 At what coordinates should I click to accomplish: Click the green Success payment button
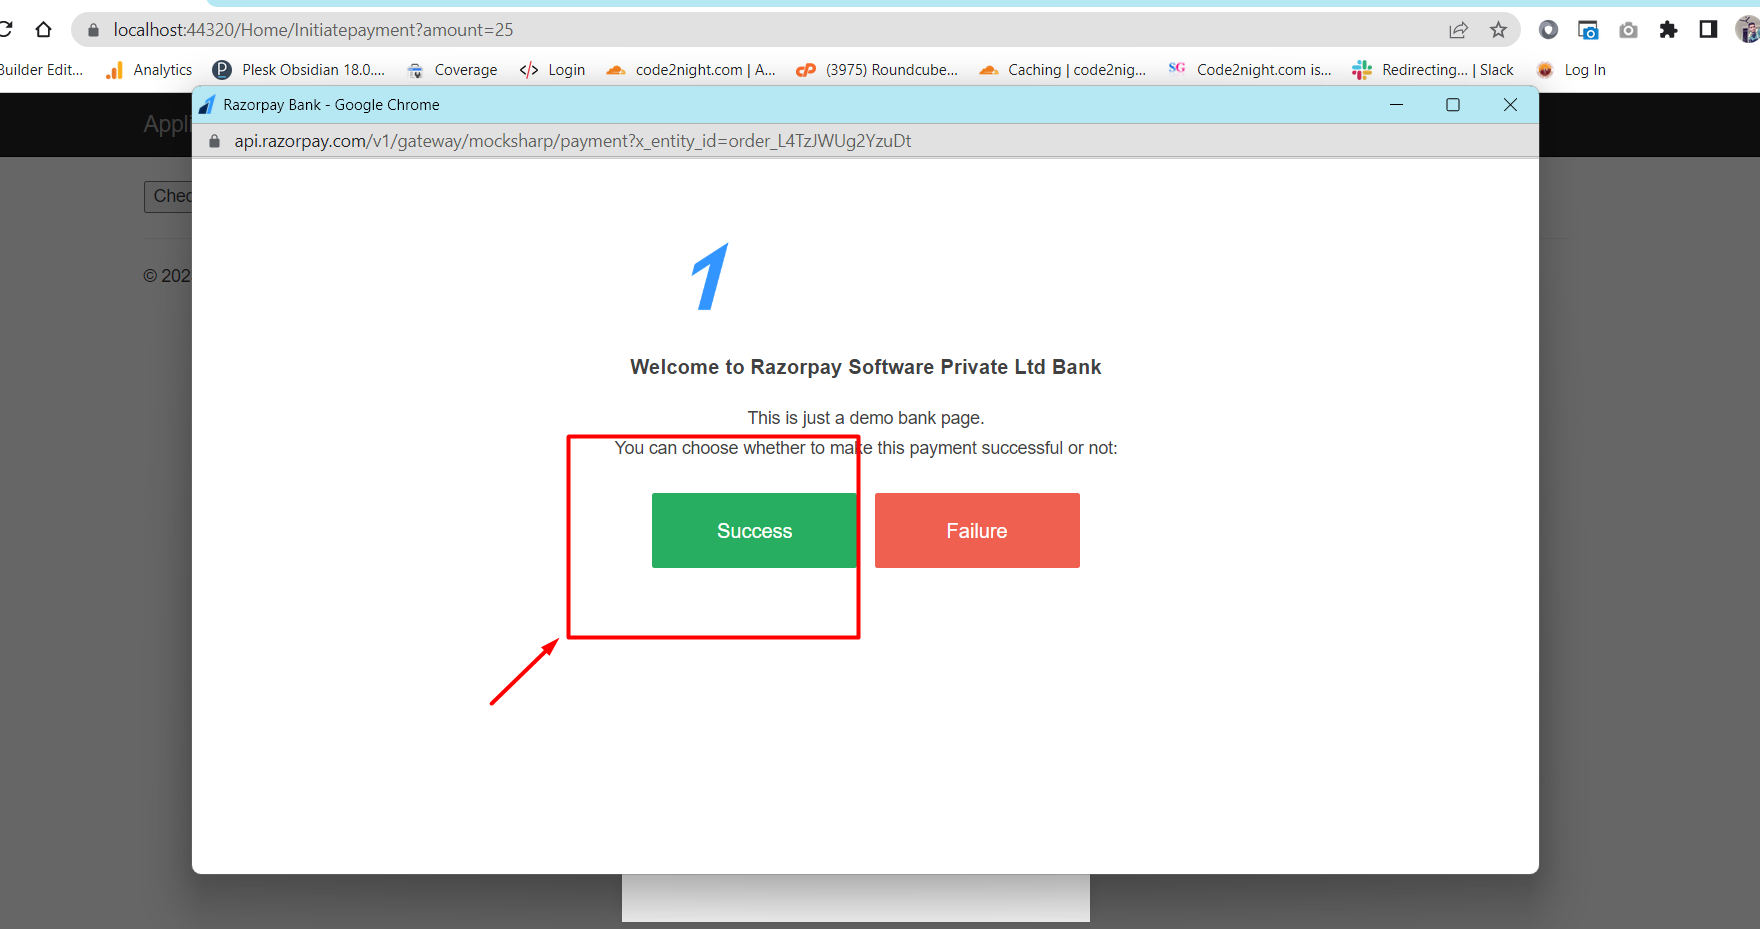[x=754, y=530]
